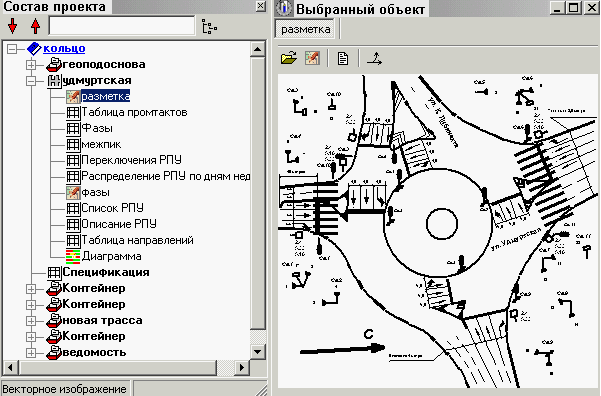Click the red down arrow icon
The image size is (601, 396).
(x=13, y=26)
